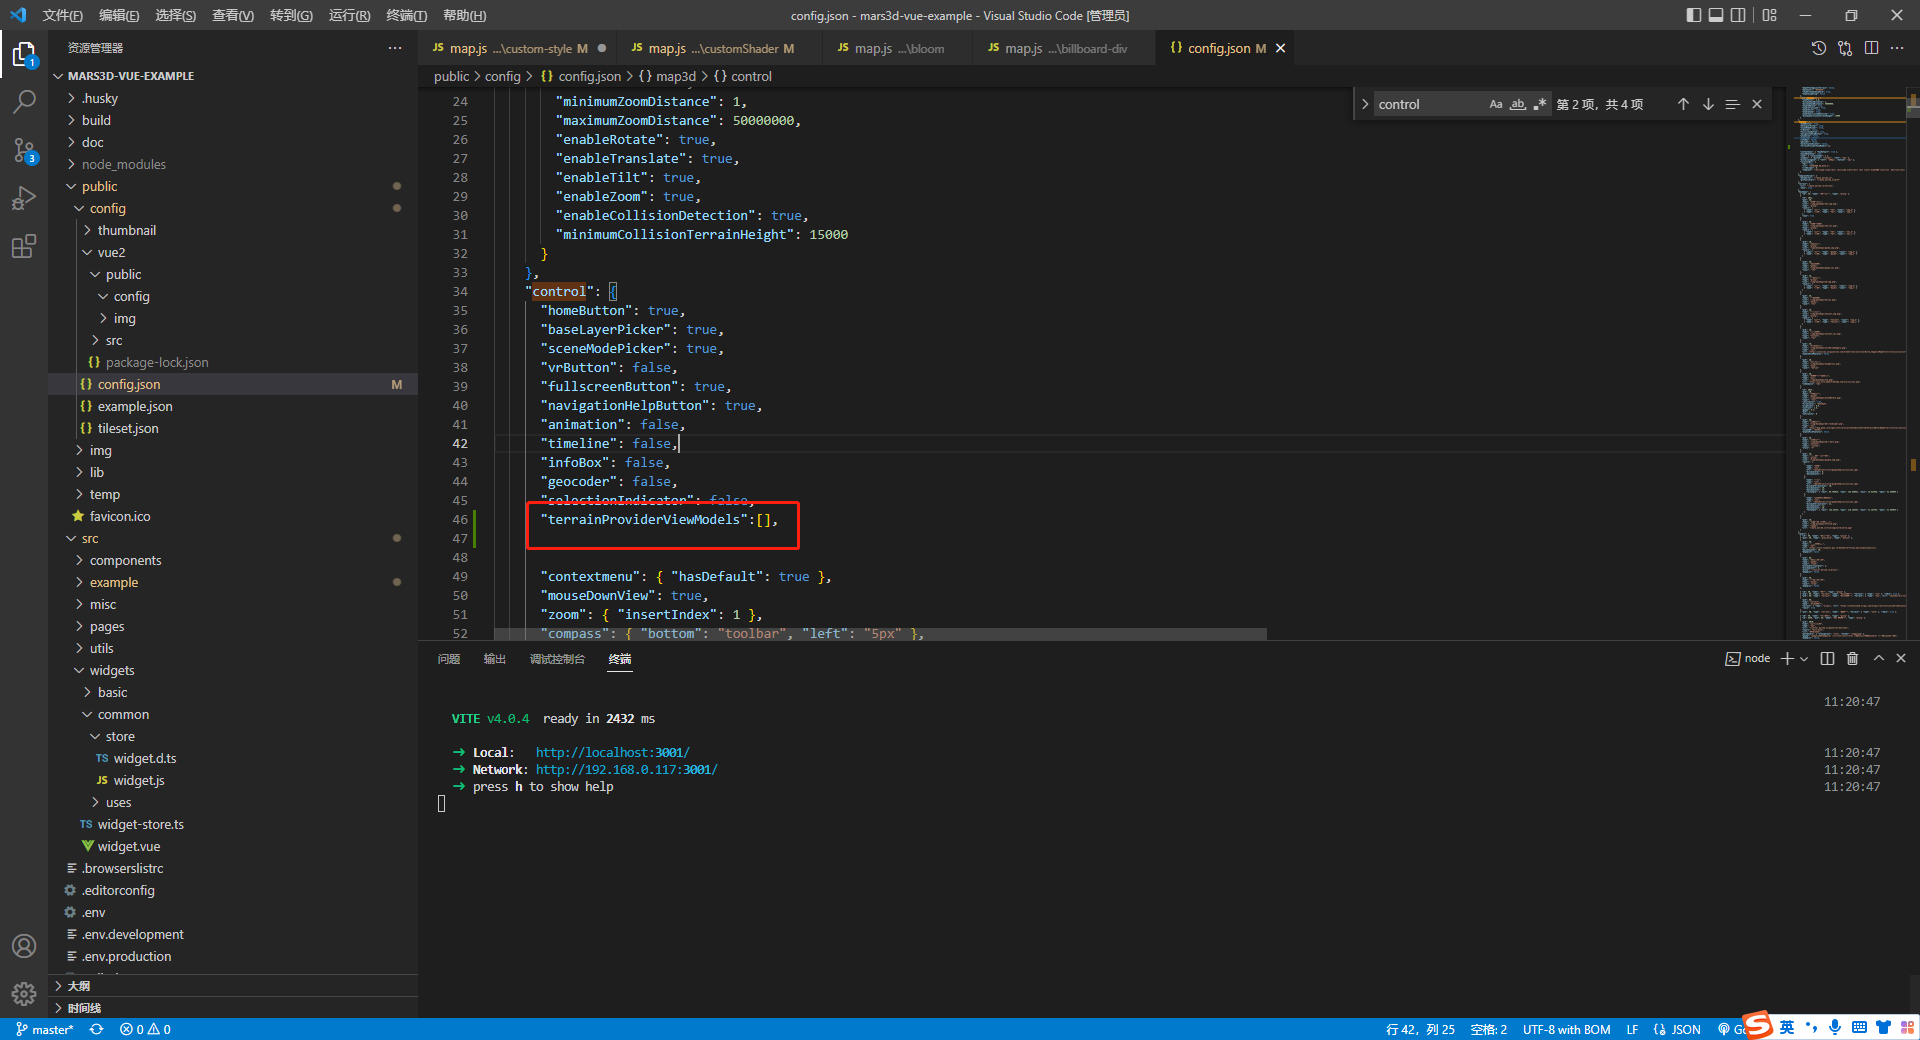Go to previous find match
This screenshot has height=1040, width=1920.
(1683, 104)
